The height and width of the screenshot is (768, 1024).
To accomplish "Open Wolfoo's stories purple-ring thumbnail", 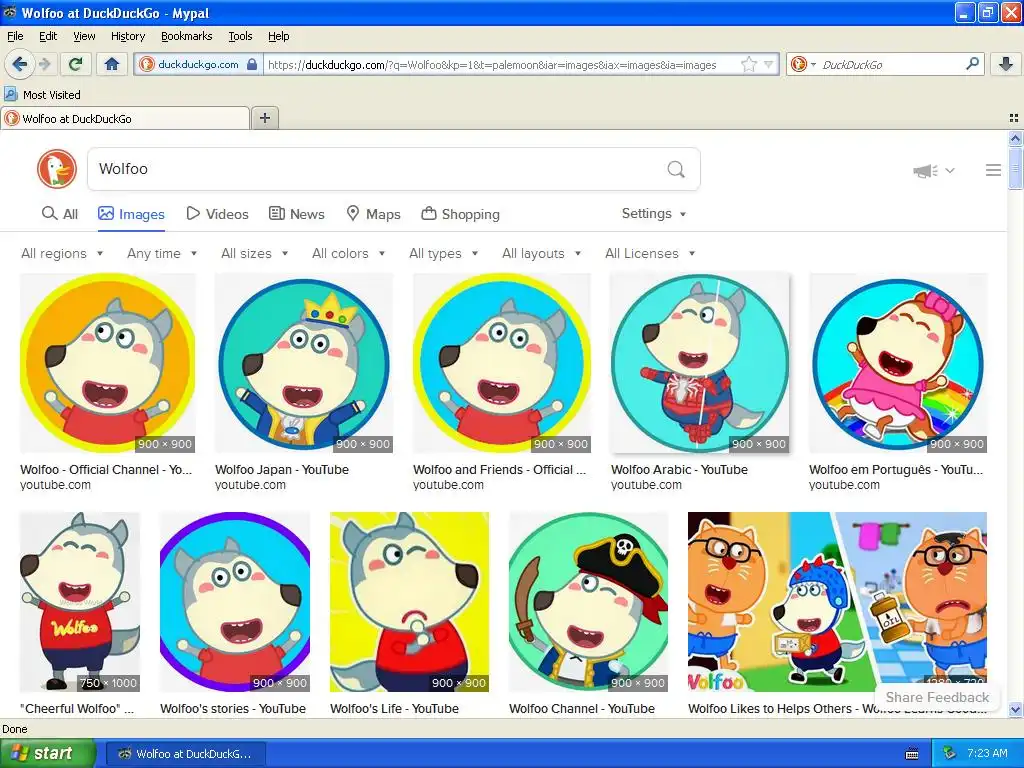I will [235, 602].
